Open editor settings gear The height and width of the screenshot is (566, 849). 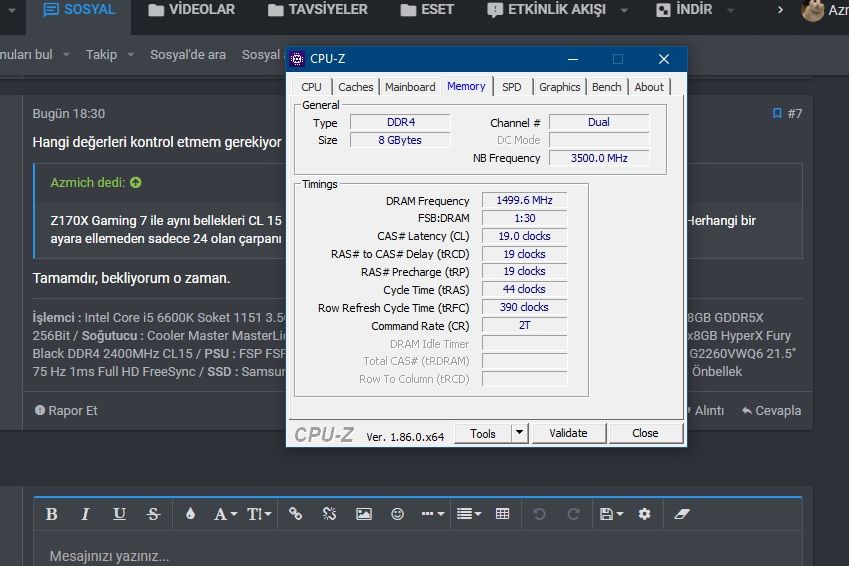[644, 513]
